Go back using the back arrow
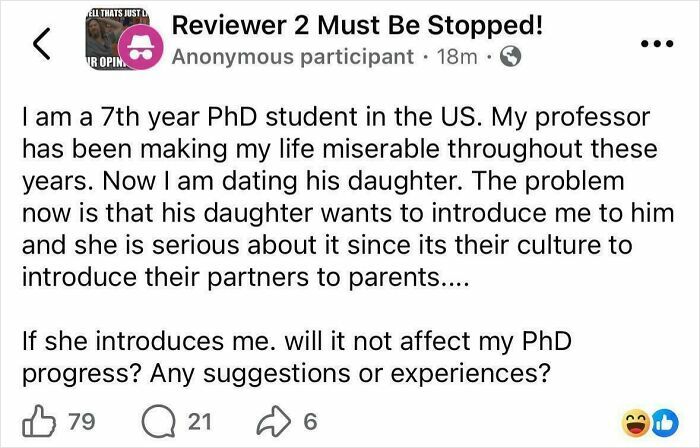Image resolution: width=700 pixels, height=448 pixels. coord(43,44)
